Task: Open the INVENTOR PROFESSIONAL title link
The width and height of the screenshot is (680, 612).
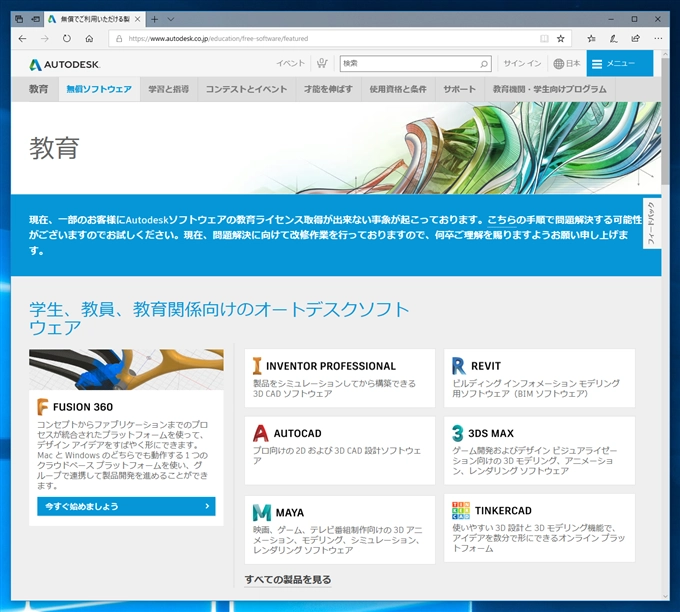Action: 331,366
